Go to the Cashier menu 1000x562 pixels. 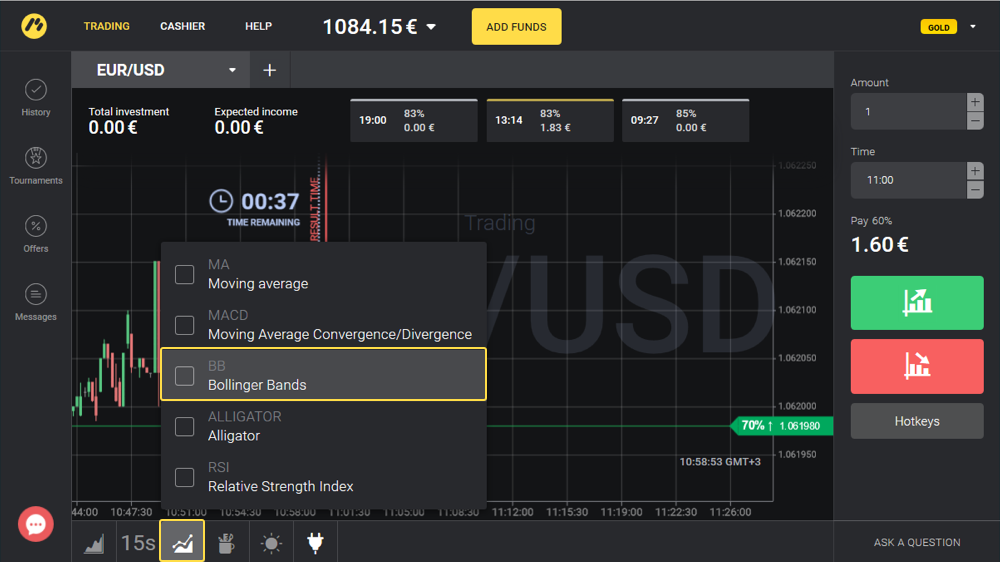tap(183, 27)
